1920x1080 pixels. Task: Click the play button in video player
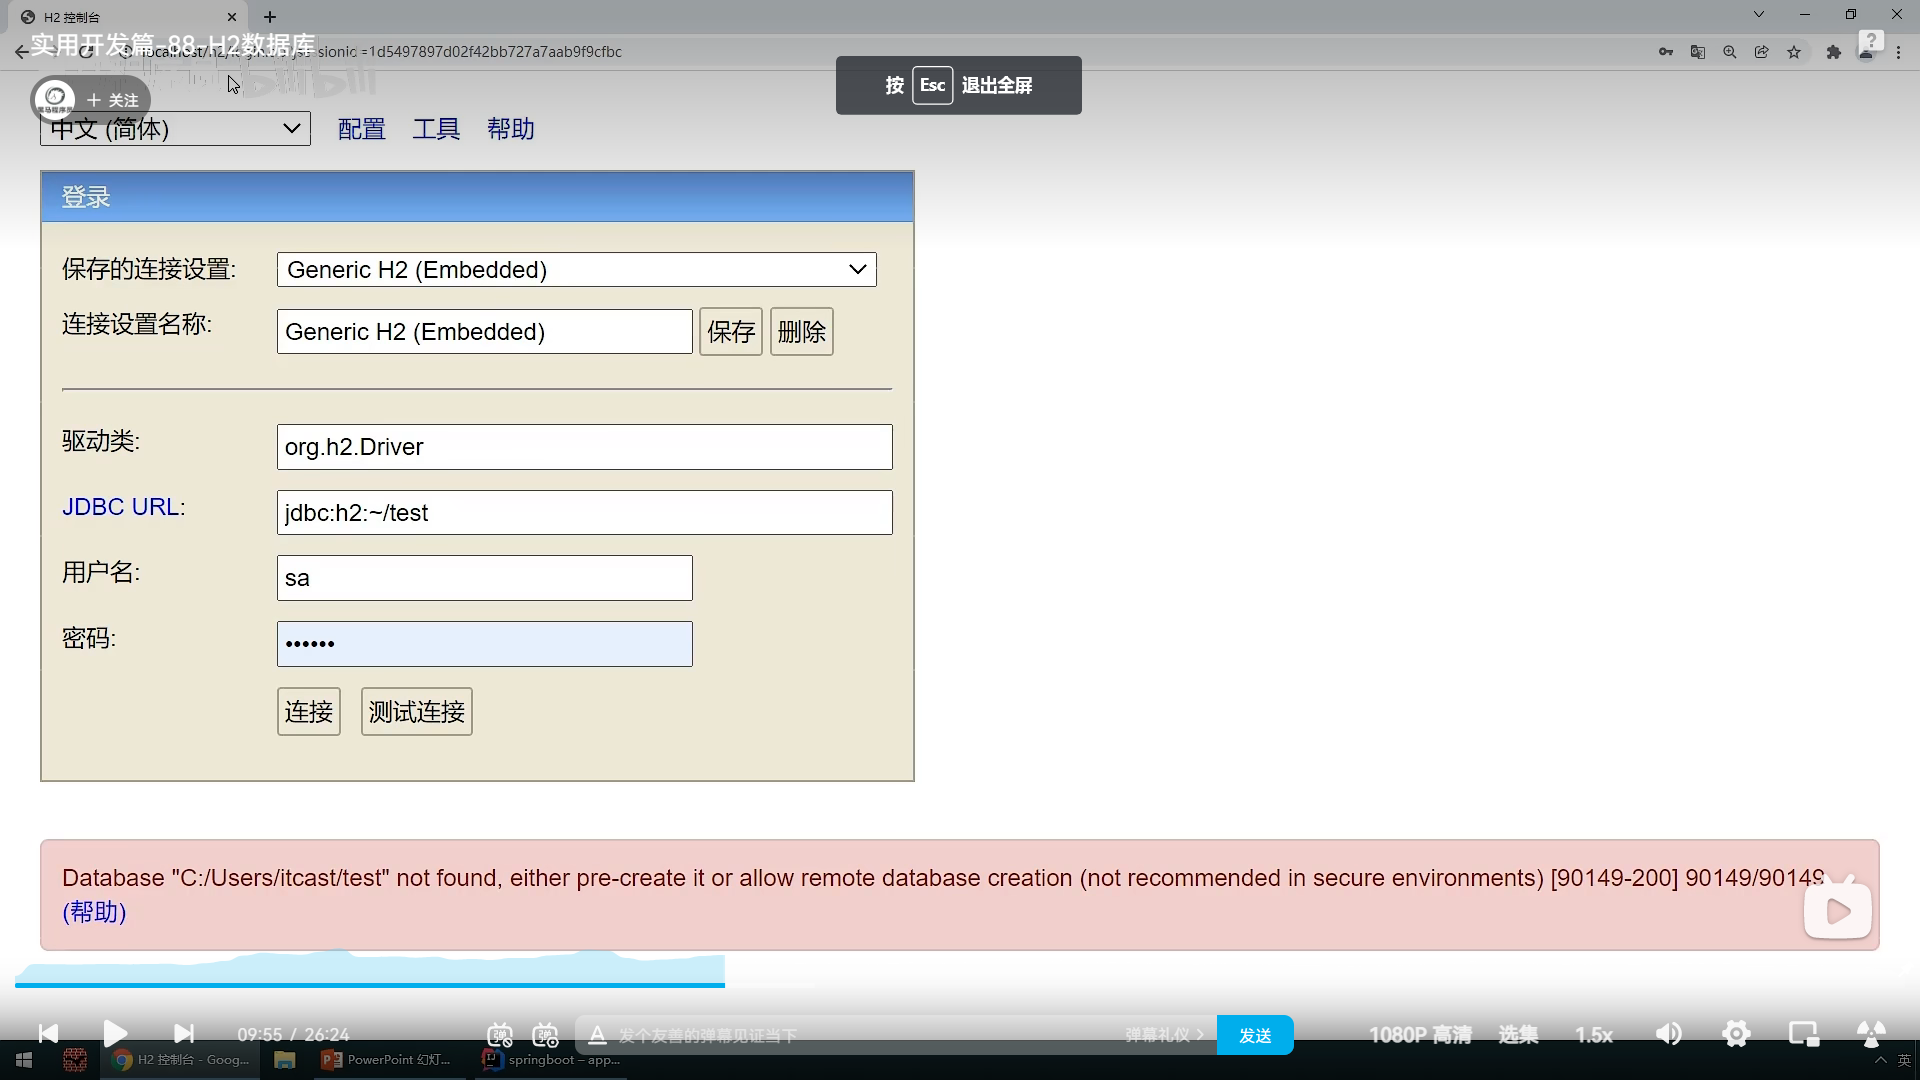pos(115,1033)
